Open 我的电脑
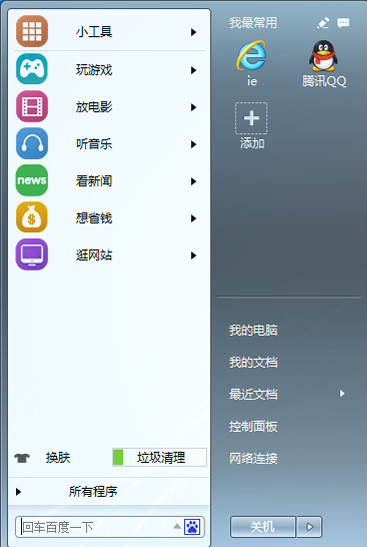Image resolution: width=367 pixels, height=547 pixels. (x=253, y=330)
